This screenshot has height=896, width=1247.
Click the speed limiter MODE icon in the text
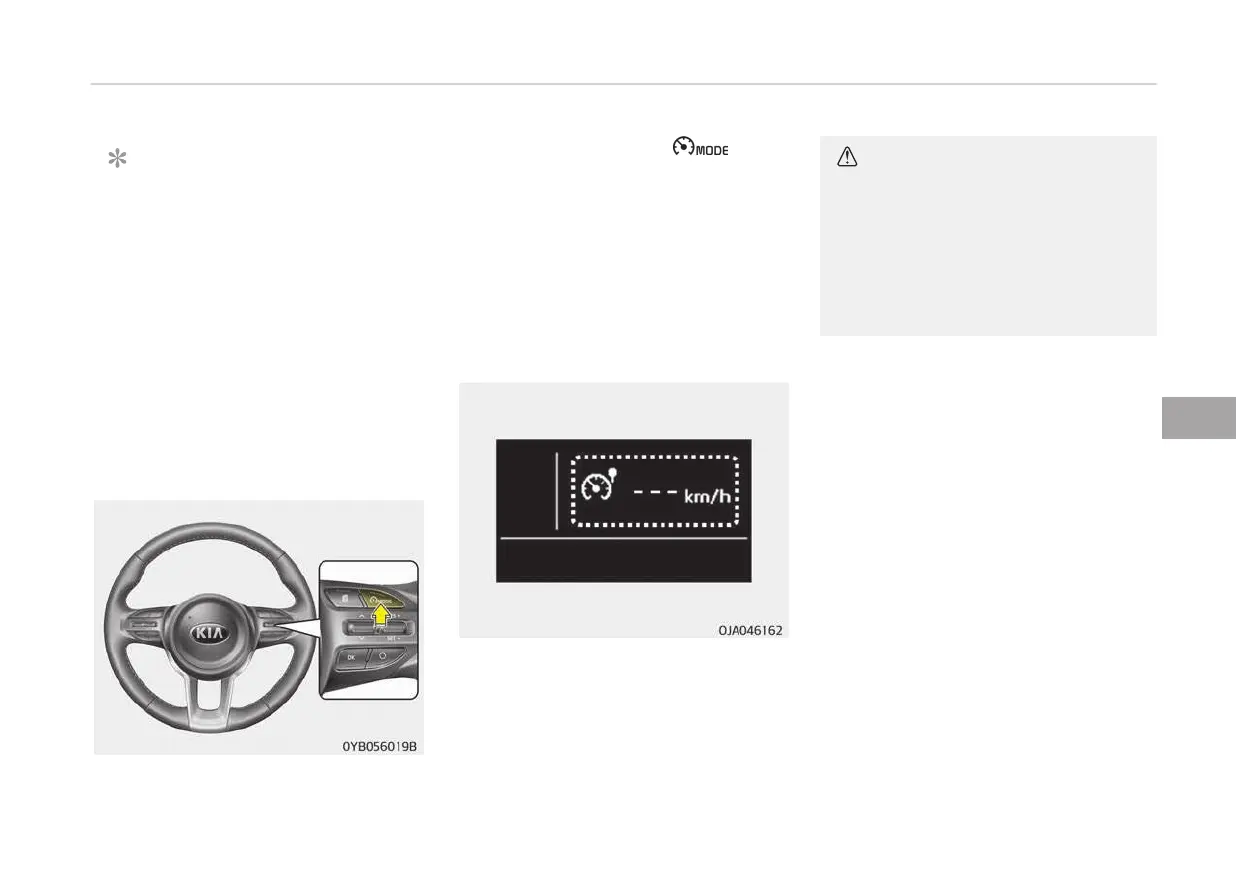[701, 148]
